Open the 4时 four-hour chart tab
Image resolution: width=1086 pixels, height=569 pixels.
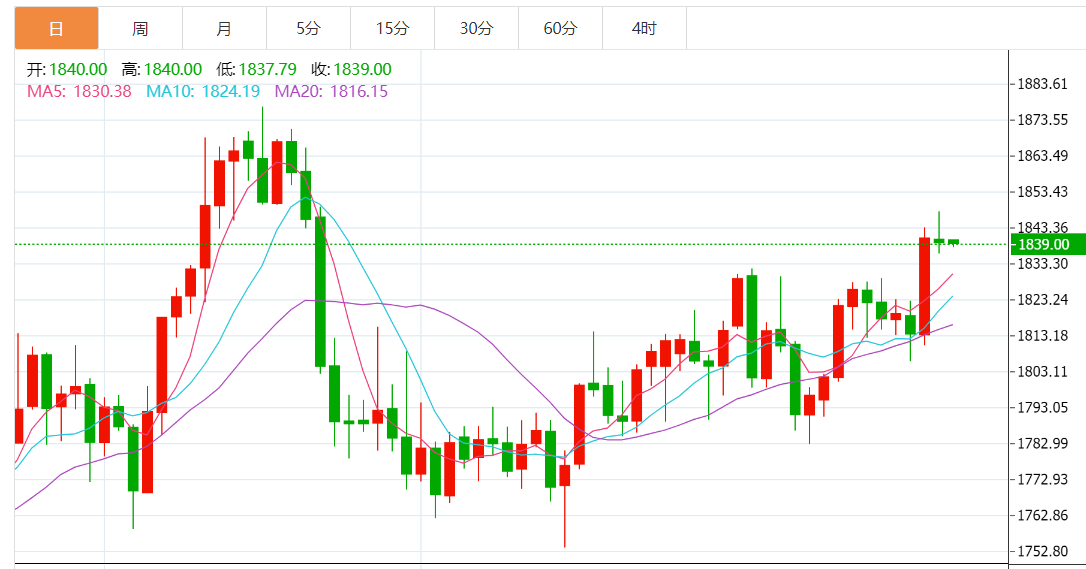[x=644, y=28]
